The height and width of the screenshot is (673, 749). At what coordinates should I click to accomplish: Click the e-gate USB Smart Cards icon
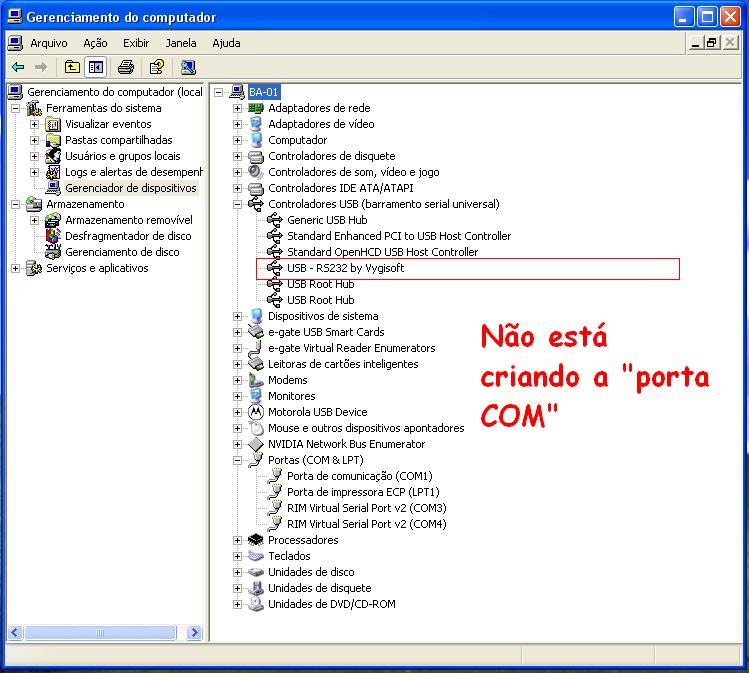coord(256,332)
